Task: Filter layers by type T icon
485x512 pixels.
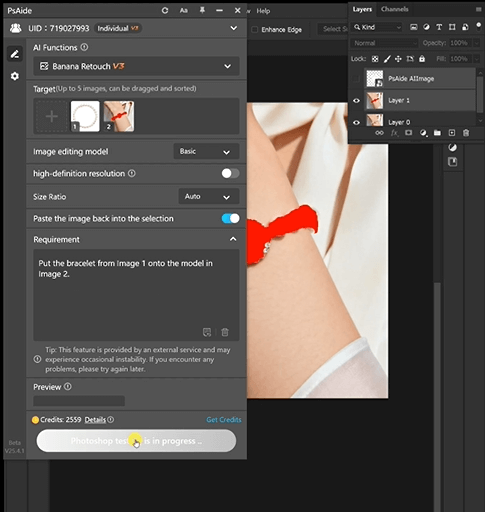Action: (439, 27)
